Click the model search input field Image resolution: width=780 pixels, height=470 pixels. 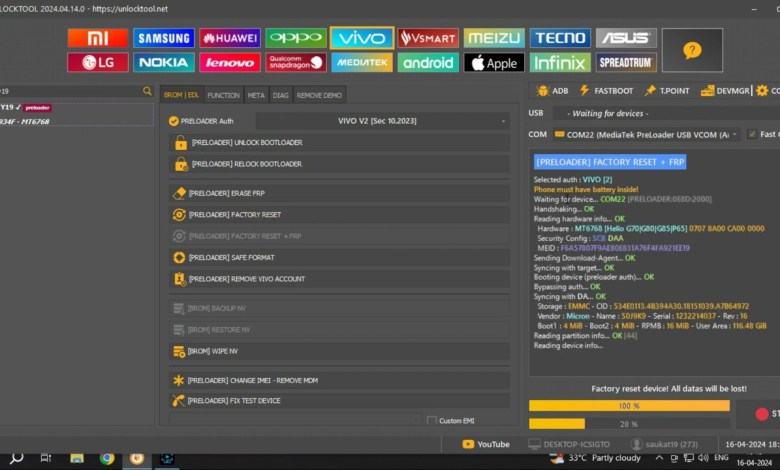point(71,91)
